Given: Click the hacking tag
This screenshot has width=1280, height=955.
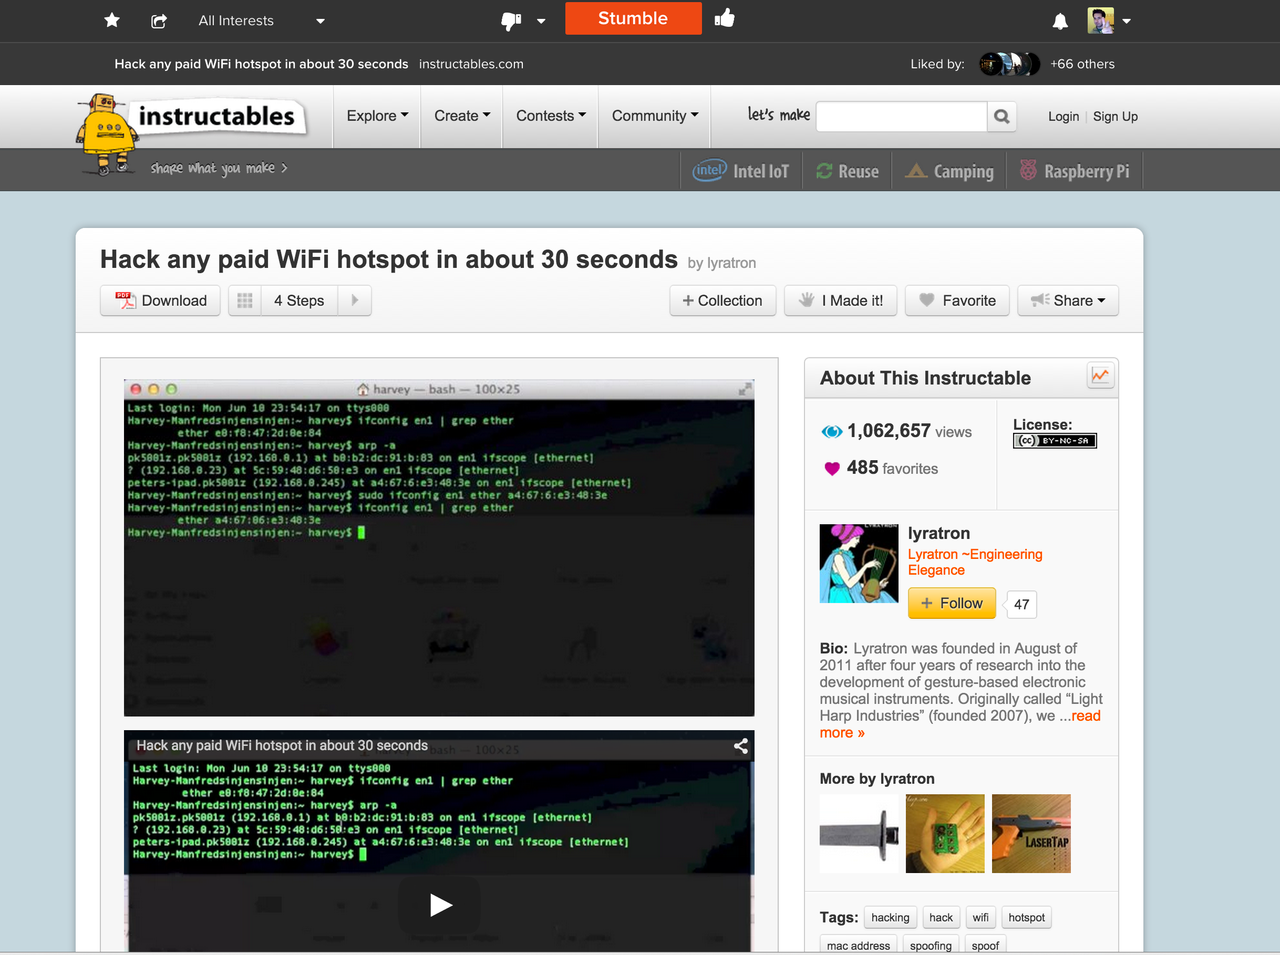Looking at the screenshot, I should (x=890, y=918).
